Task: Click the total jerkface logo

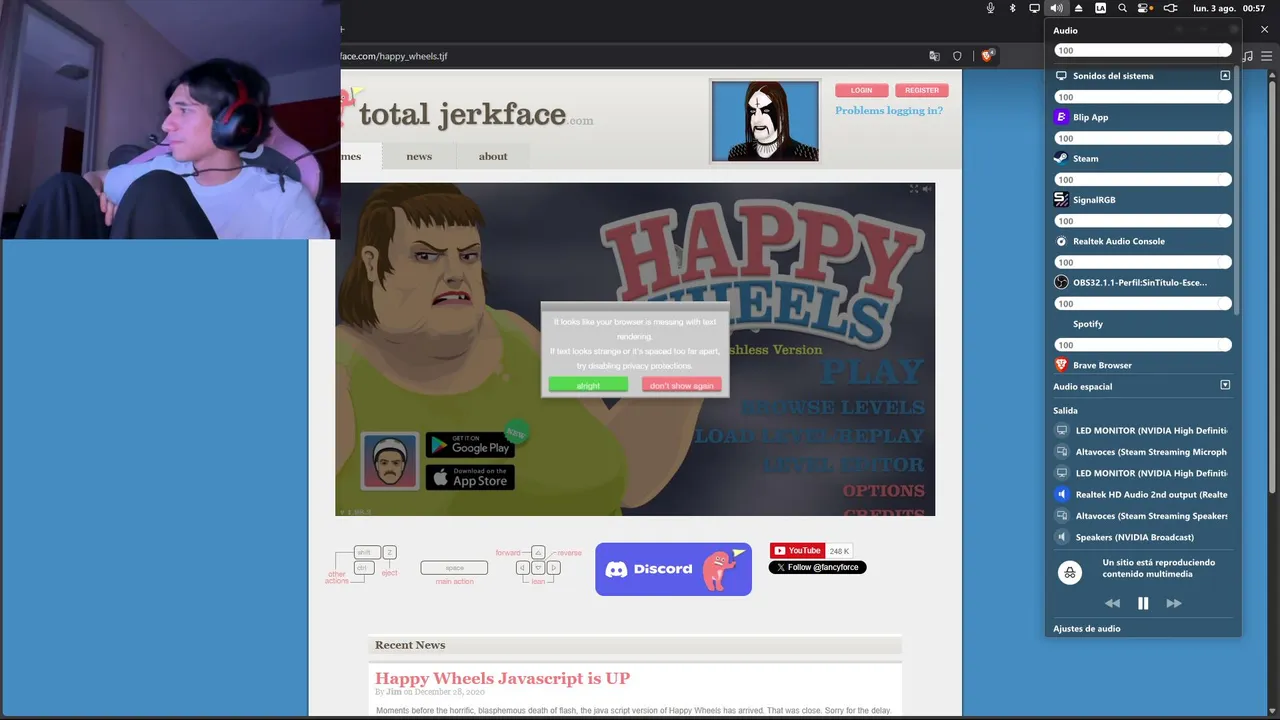Action: point(467,113)
